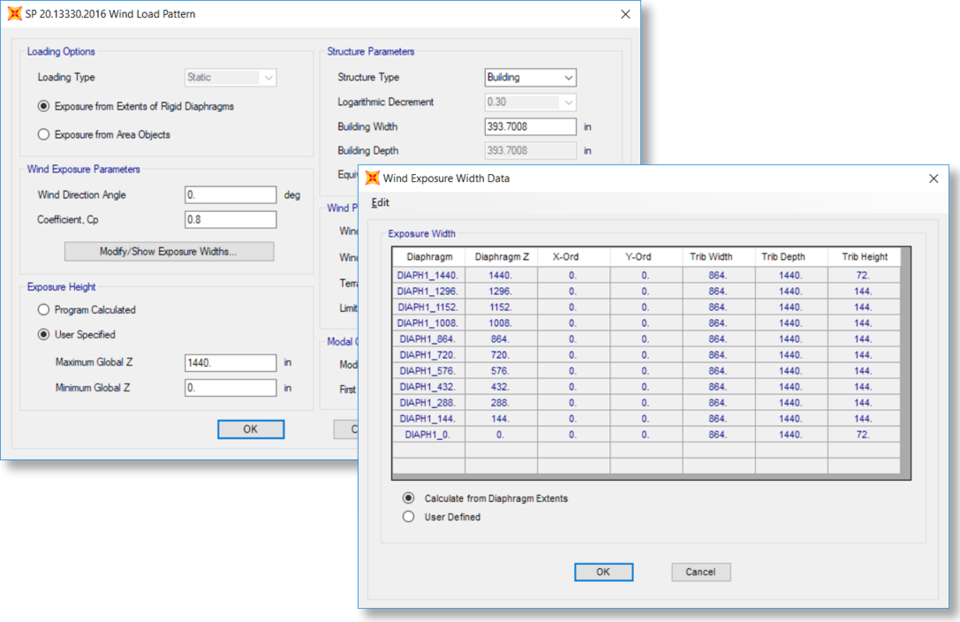Click Modify/Show Exposure Widths button

click(168, 251)
